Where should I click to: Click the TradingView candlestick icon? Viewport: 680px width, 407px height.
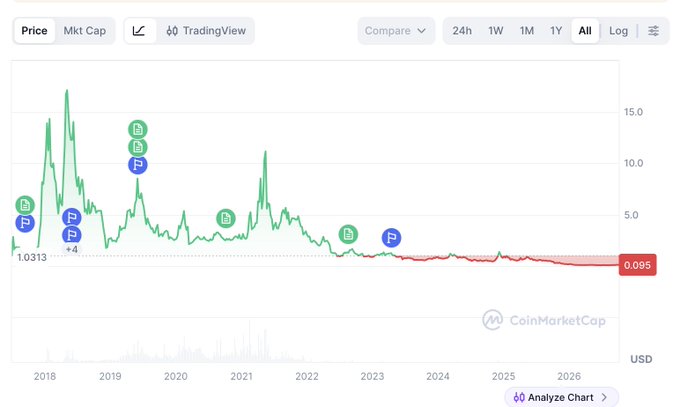[x=172, y=31]
